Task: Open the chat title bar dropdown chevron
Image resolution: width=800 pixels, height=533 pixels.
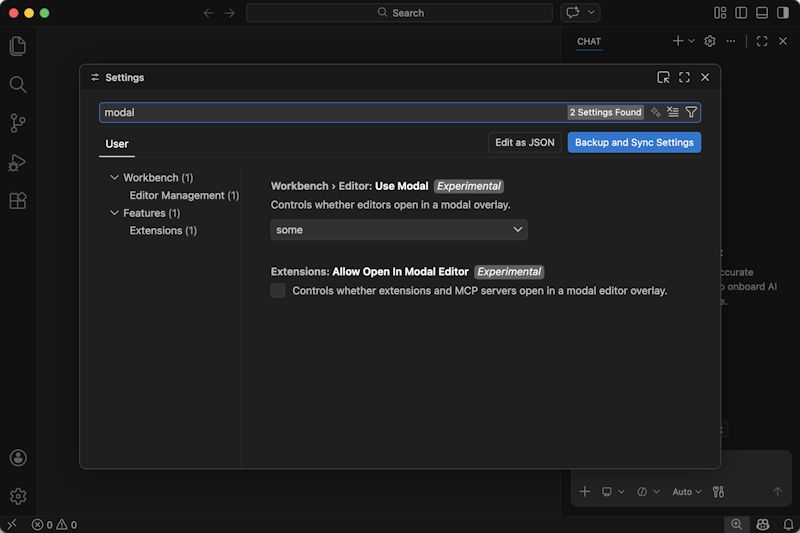Action: (x=591, y=12)
